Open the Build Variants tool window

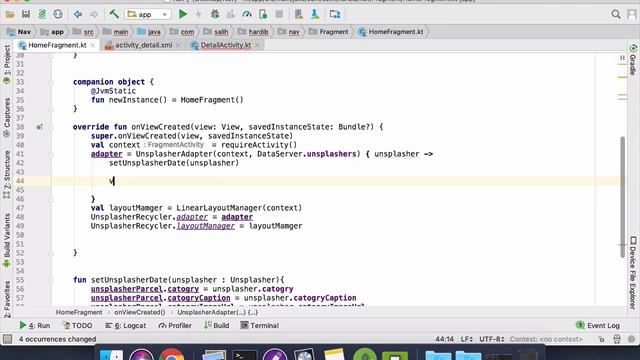click(x=7, y=240)
